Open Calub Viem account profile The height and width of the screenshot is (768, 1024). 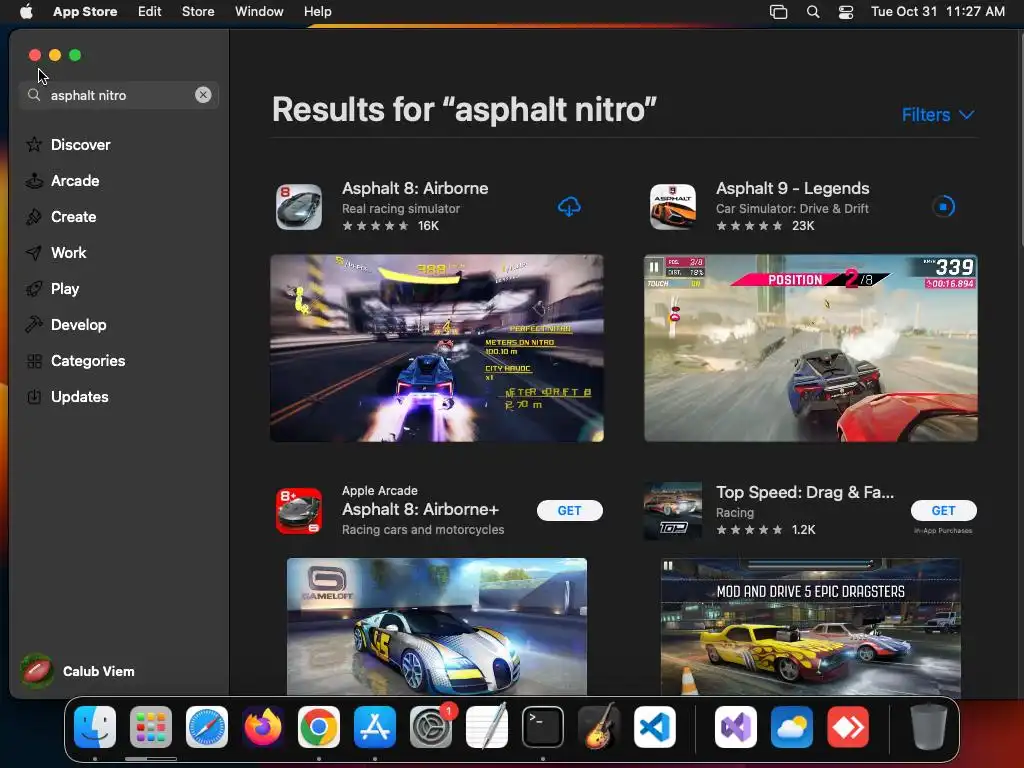[77, 671]
